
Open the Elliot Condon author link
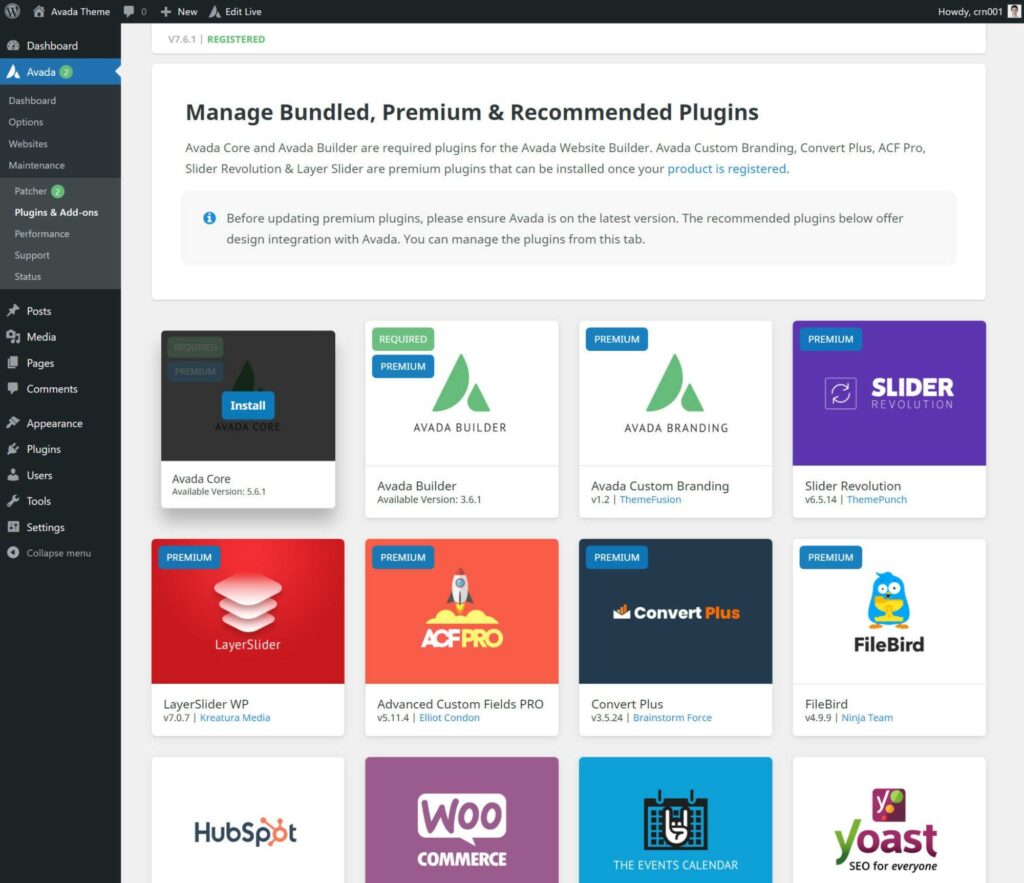(x=449, y=718)
